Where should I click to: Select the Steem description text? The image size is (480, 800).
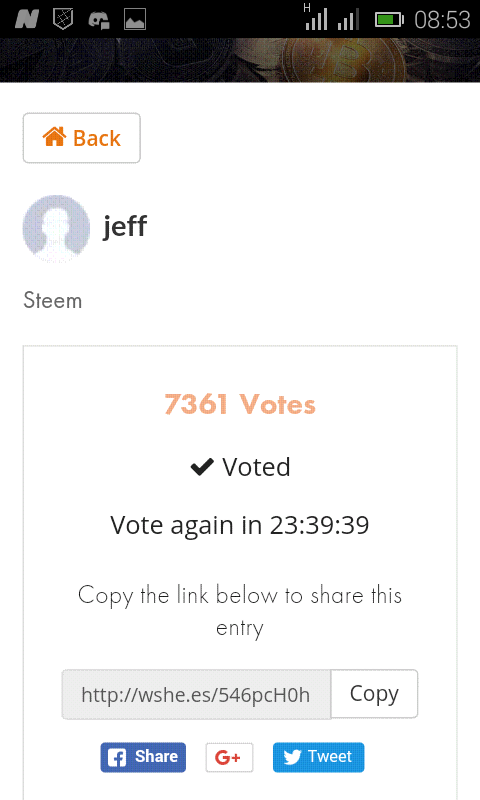(53, 300)
